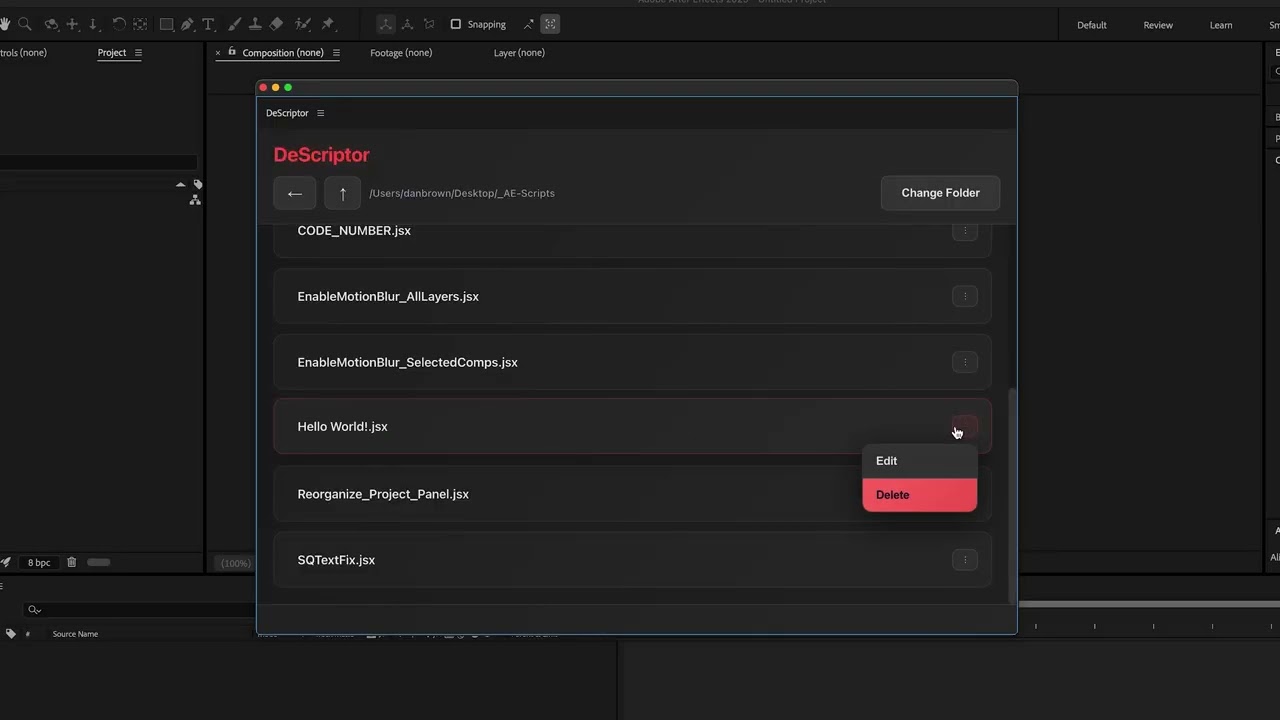Screen dimensions: 1280x720
Task: Select the Brush tool
Action: click(x=234, y=24)
